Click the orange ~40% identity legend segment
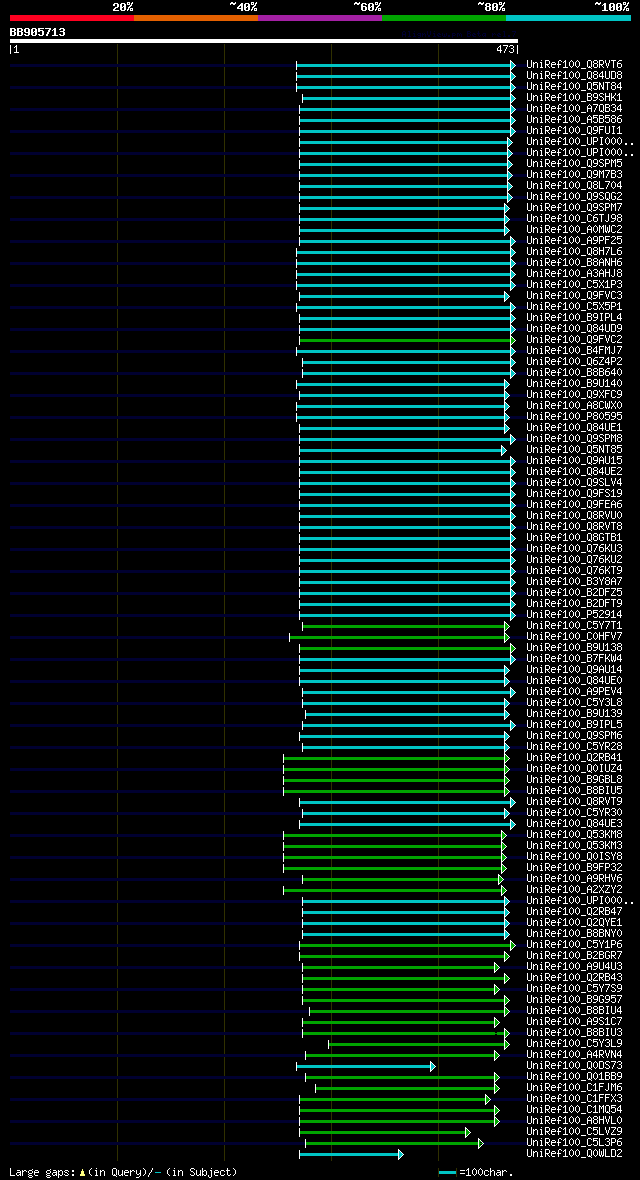The width and height of the screenshot is (640, 1180). (x=196, y=17)
